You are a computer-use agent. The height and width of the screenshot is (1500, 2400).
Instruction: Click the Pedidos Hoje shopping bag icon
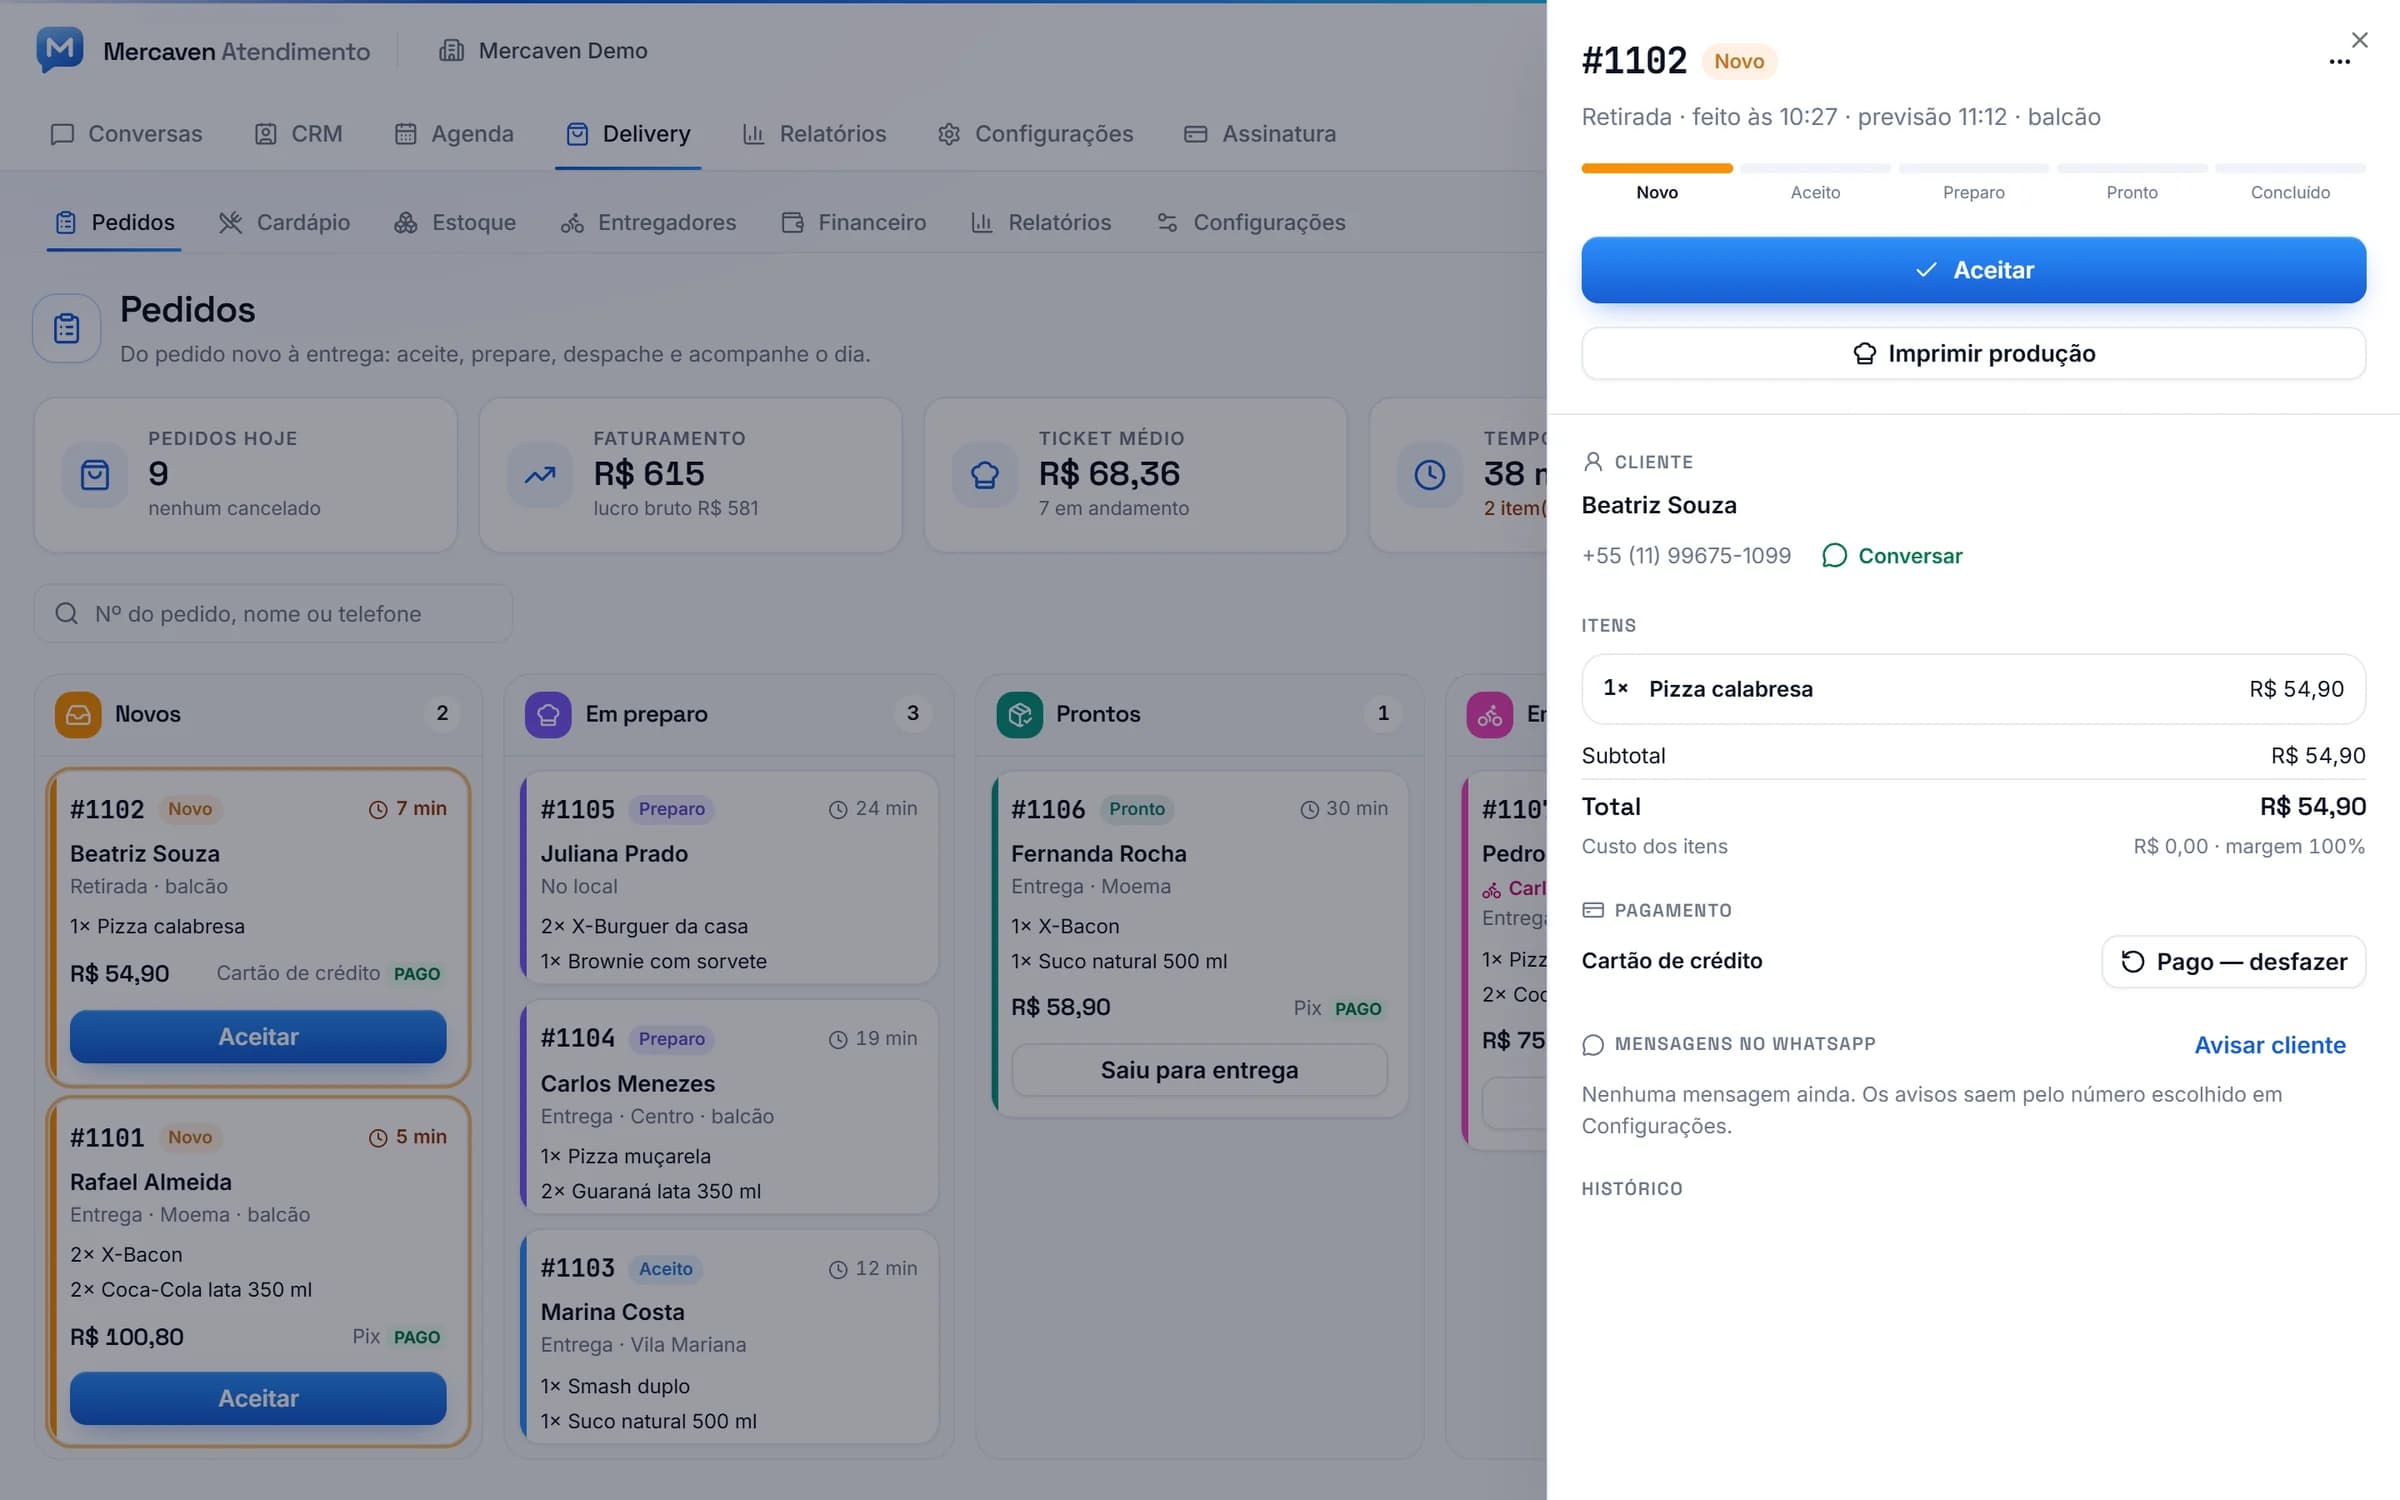(x=95, y=474)
